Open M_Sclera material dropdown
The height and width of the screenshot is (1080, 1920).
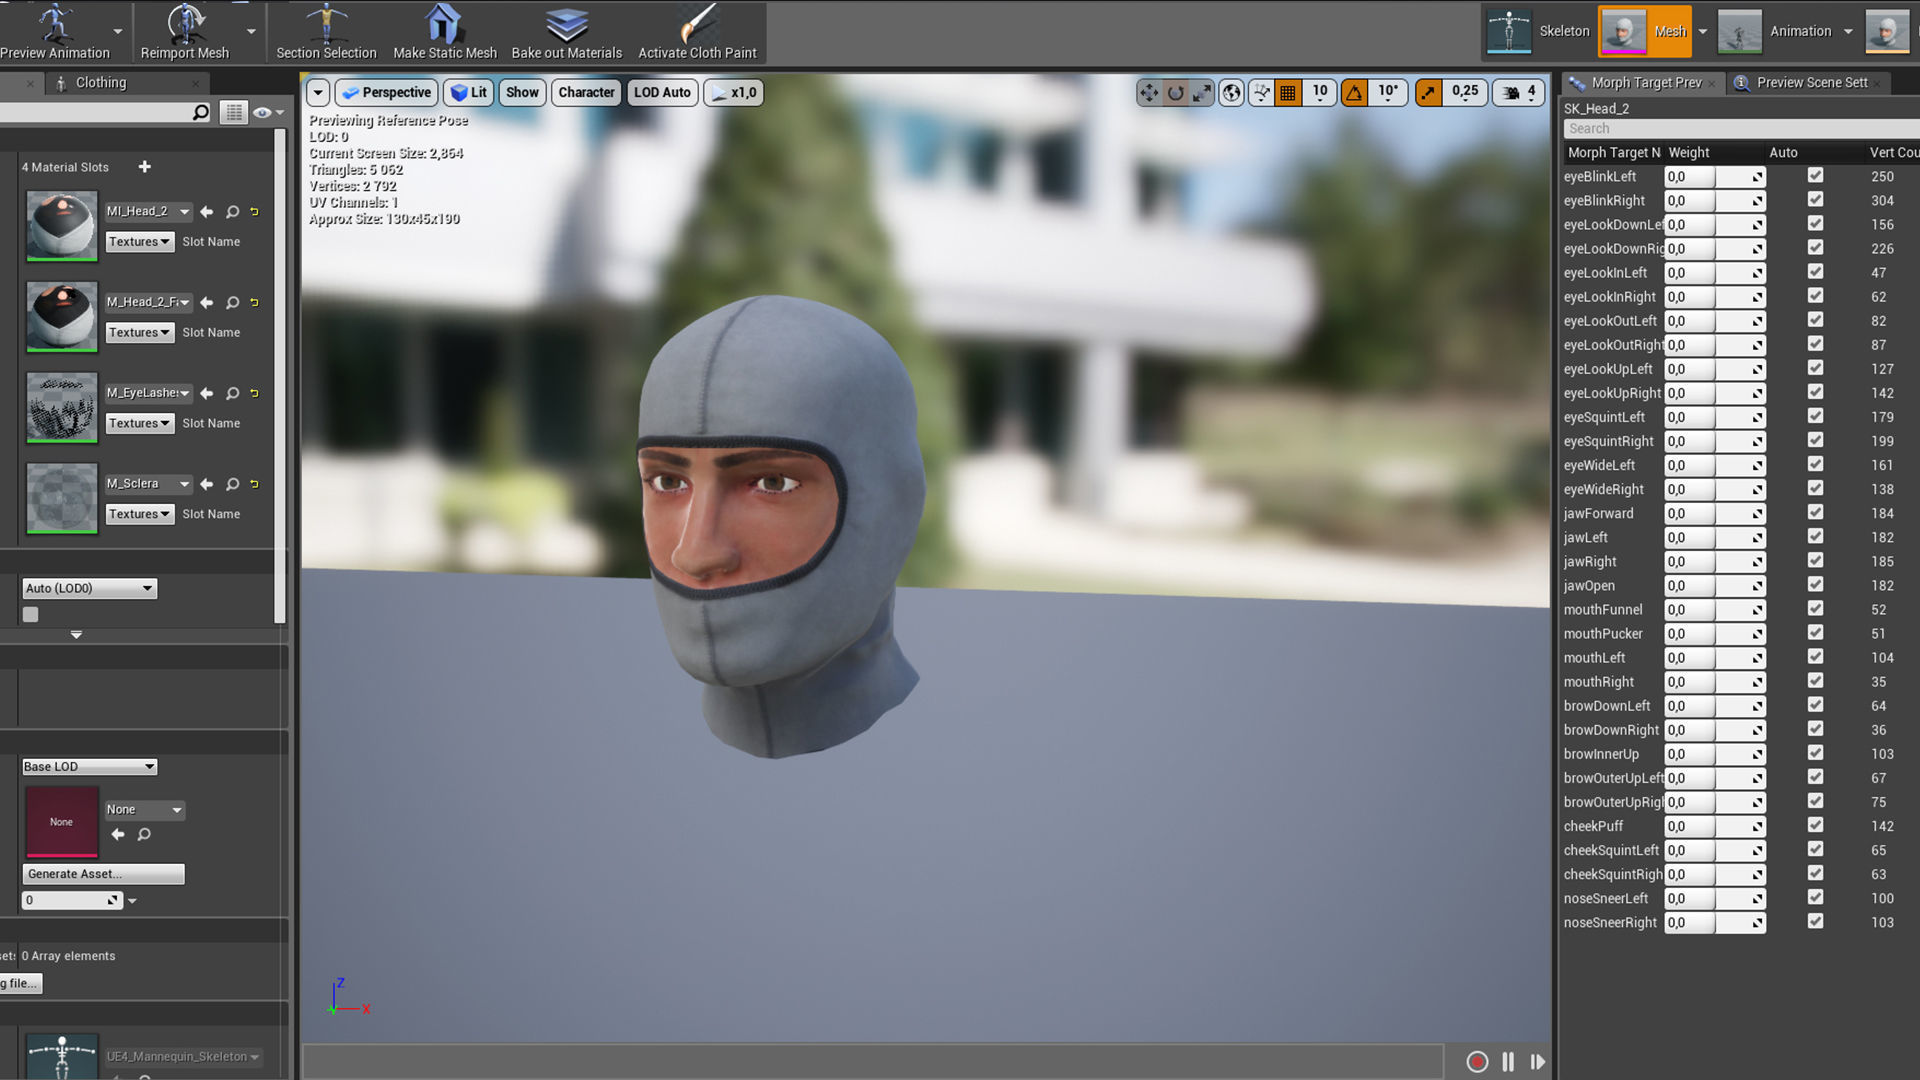[x=148, y=484]
